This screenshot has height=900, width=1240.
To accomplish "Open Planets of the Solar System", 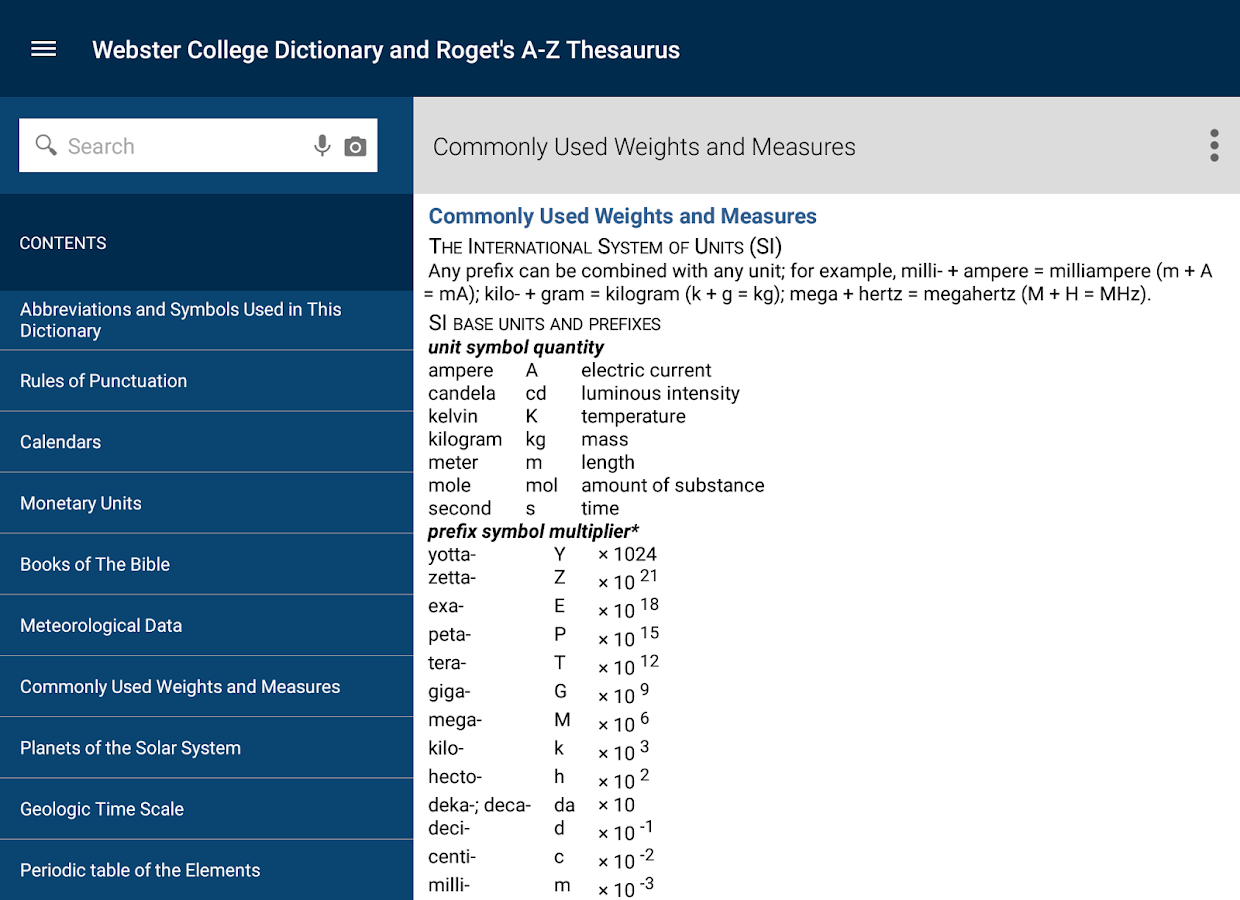I will click(206, 747).
